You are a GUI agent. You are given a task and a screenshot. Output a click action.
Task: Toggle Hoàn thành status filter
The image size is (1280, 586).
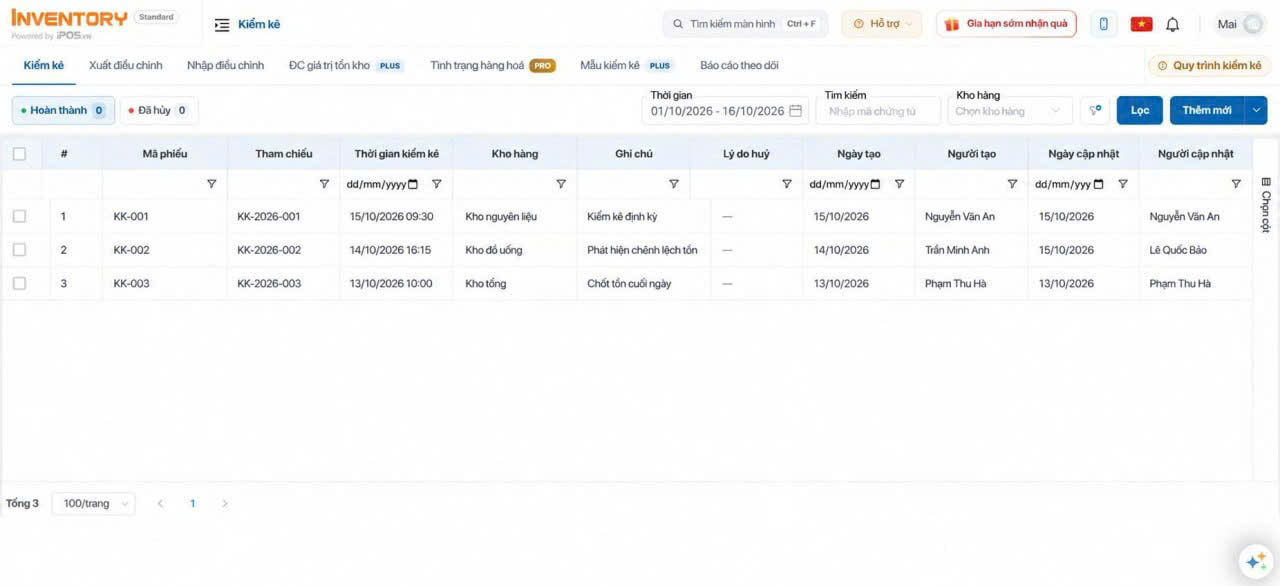(x=63, y=110)
